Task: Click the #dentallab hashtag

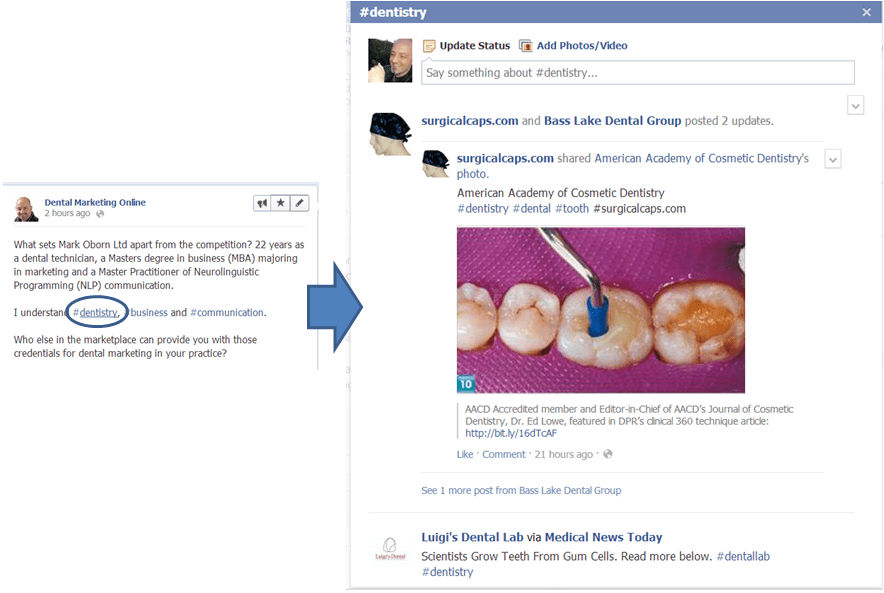Action: tap(743, 556)
